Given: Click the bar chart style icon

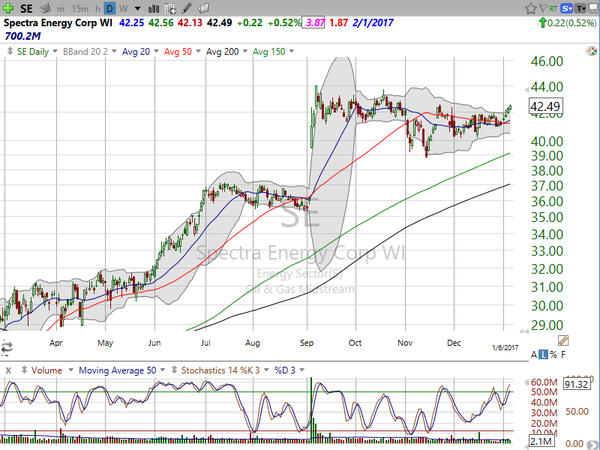Looking at the screenshot, I should coord(153,8).
